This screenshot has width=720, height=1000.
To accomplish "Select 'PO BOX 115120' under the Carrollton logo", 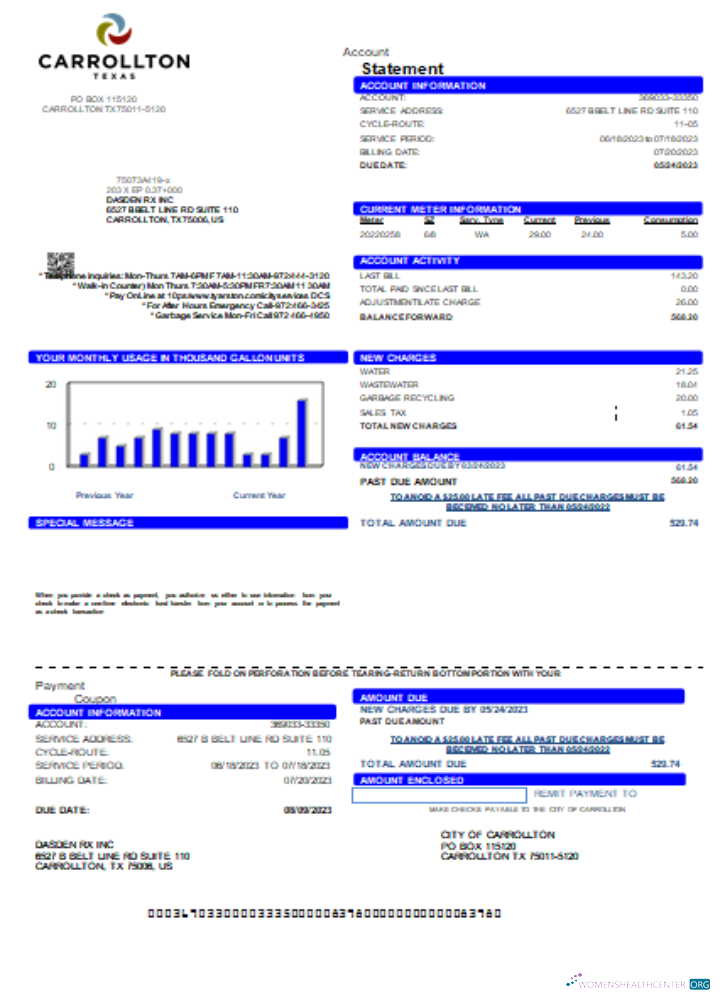I will click(103, 99).
